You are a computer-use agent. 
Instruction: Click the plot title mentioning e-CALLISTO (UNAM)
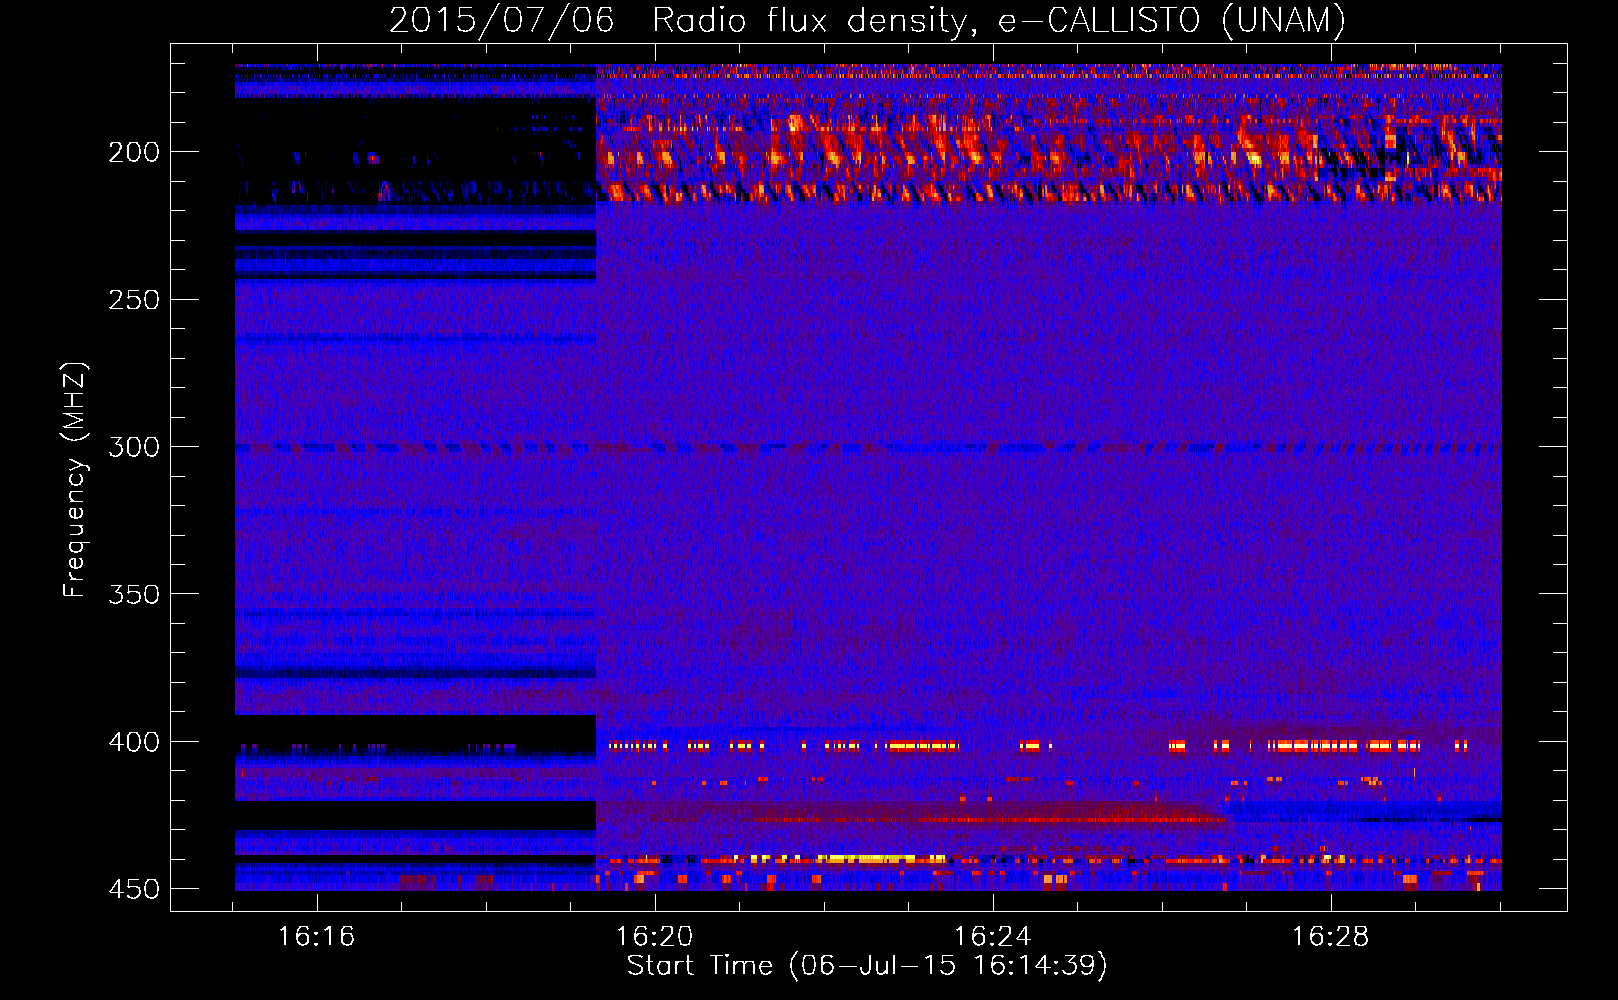[x=867, y=20]
